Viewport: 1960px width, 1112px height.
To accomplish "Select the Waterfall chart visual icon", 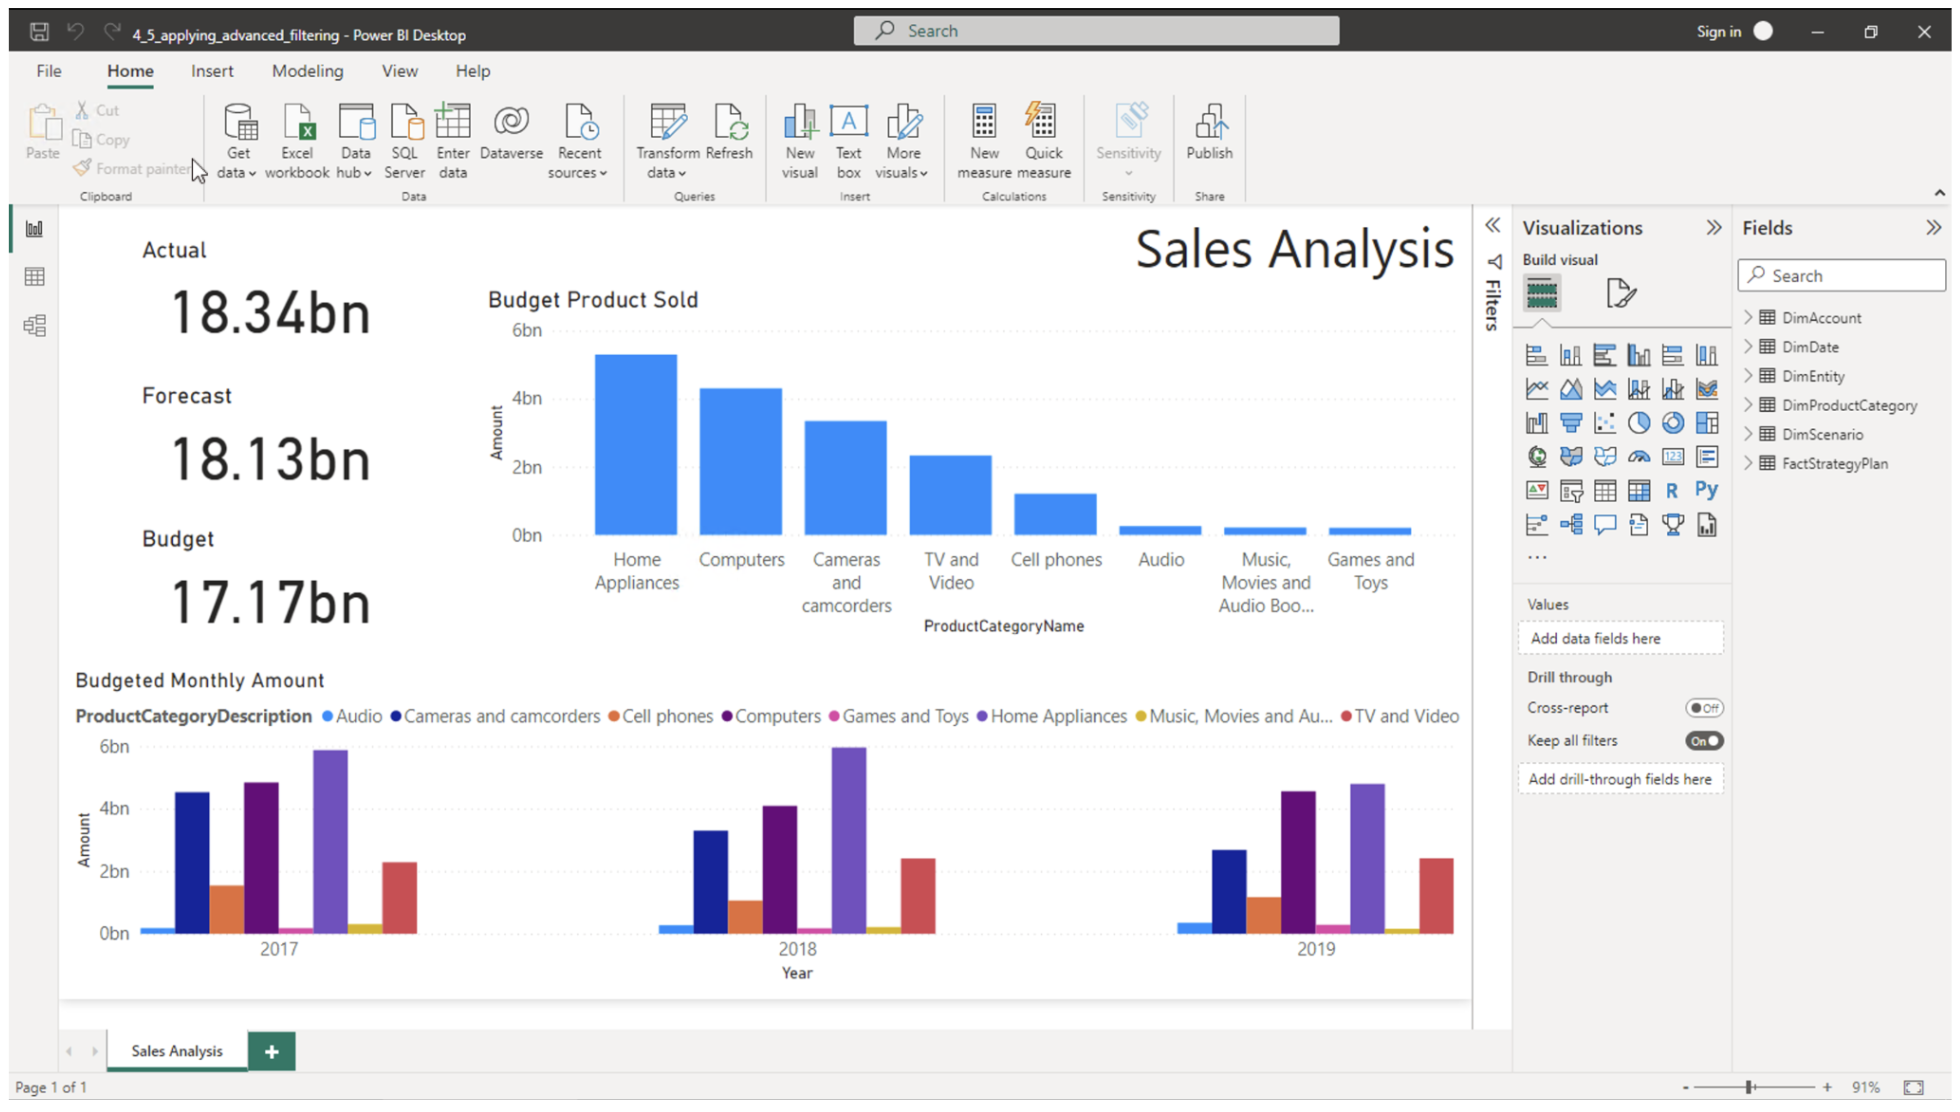I will point(1537,423).
